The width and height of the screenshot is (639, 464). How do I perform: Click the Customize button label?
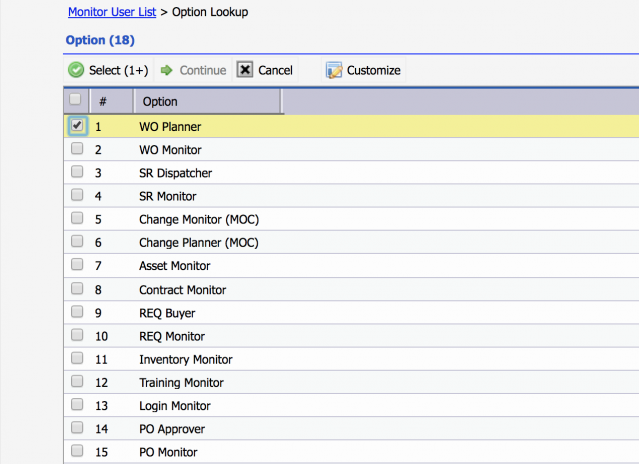tap(373, 70)
